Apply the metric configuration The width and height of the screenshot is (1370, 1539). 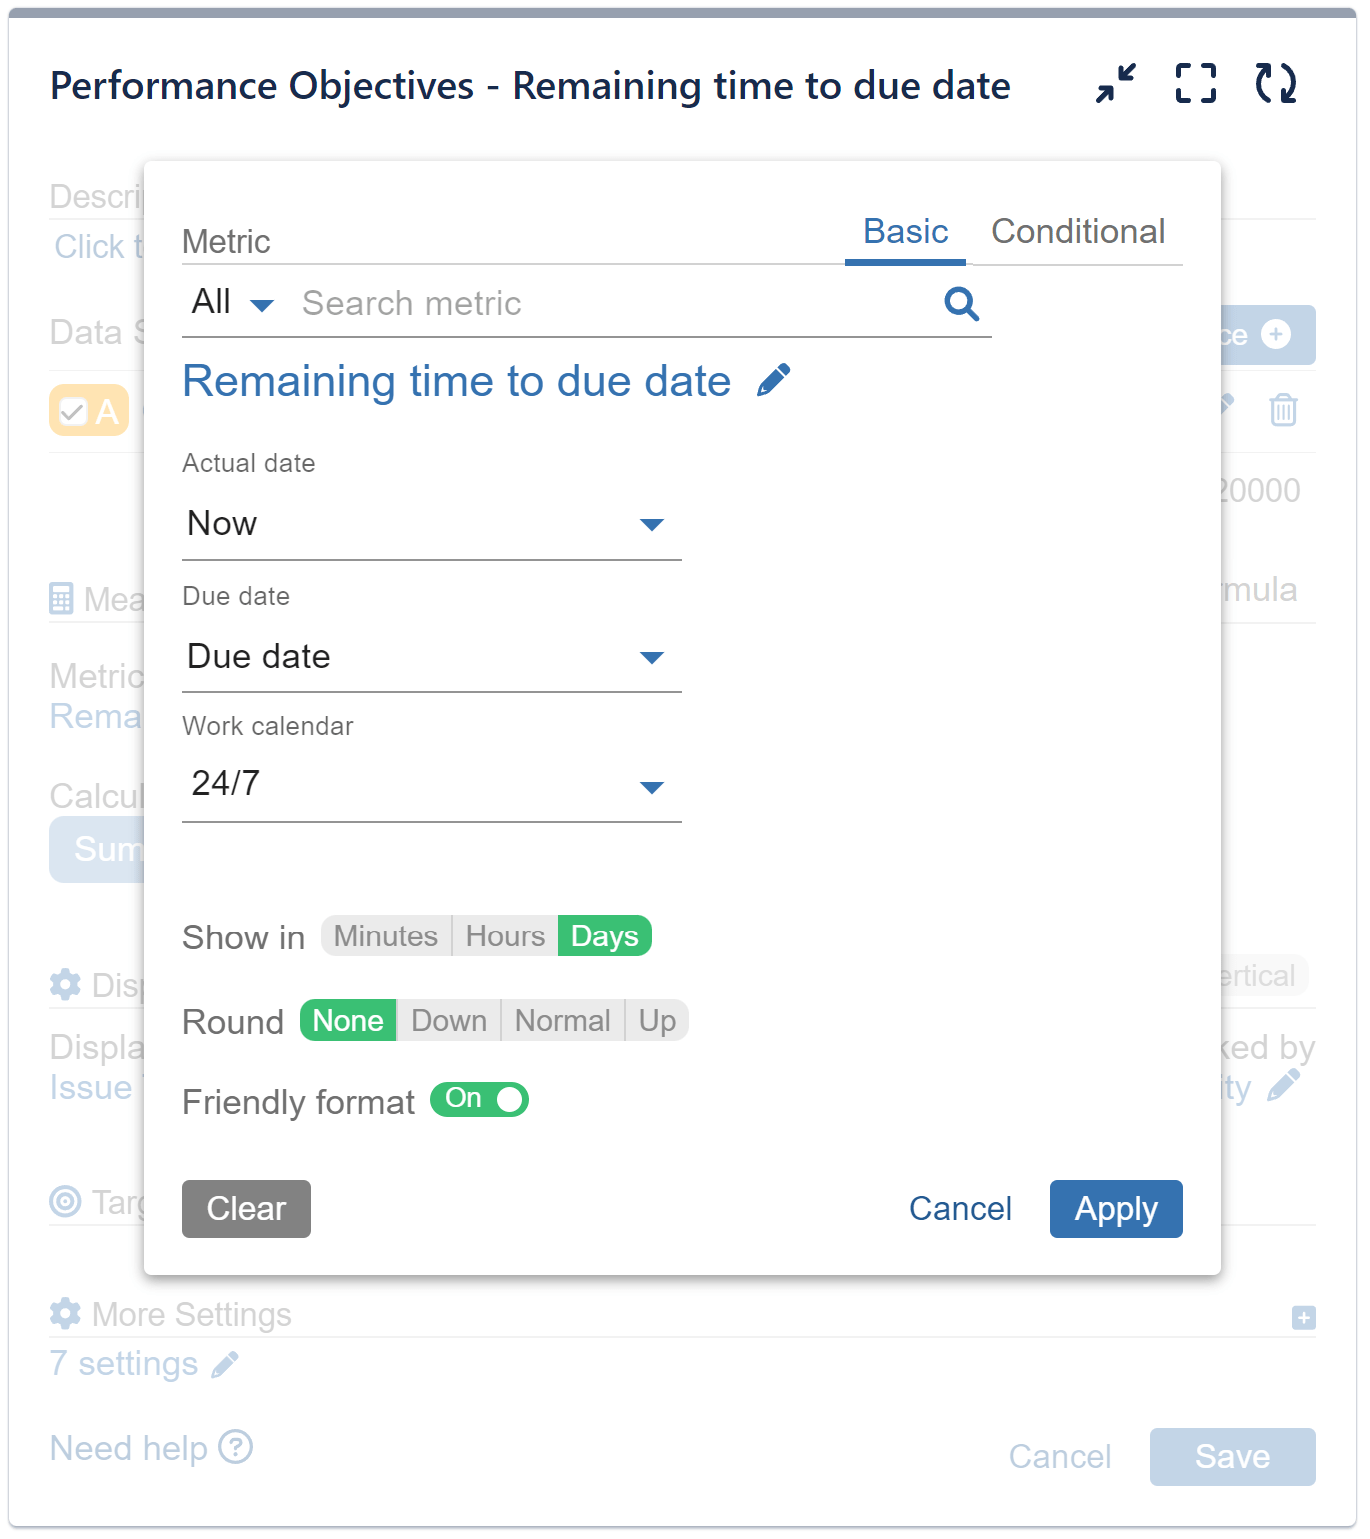pyautogui.click(x=1115, y=1209)
